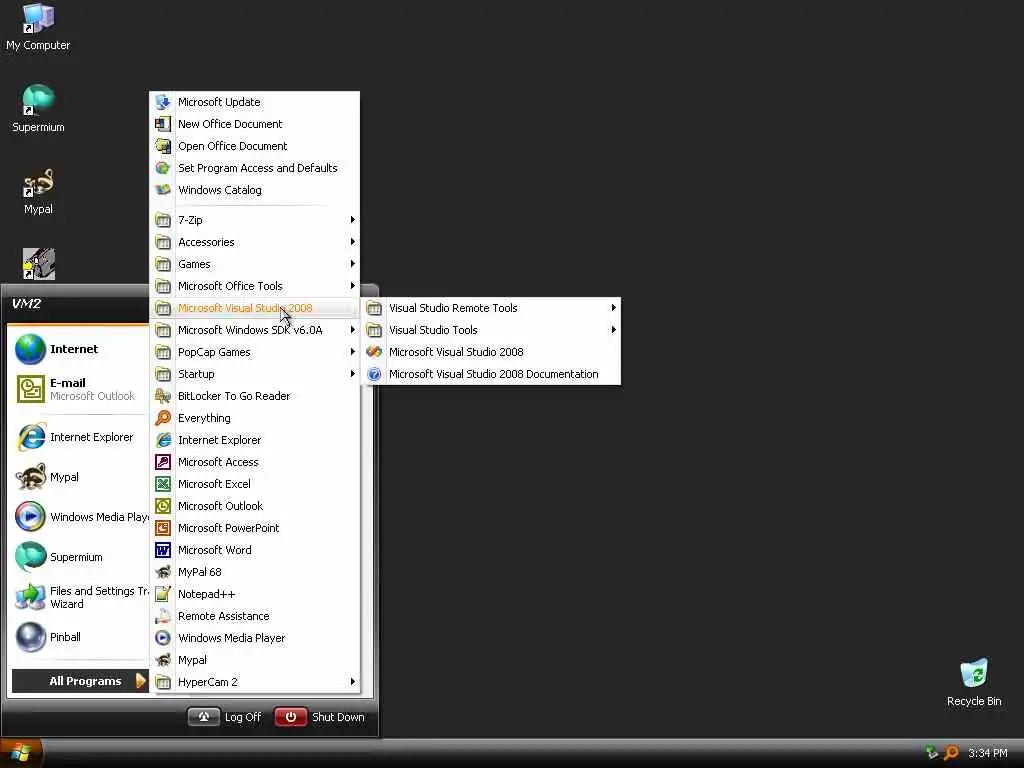
Task: Expand Visual Studio Tools submenu
Action: 491,330
